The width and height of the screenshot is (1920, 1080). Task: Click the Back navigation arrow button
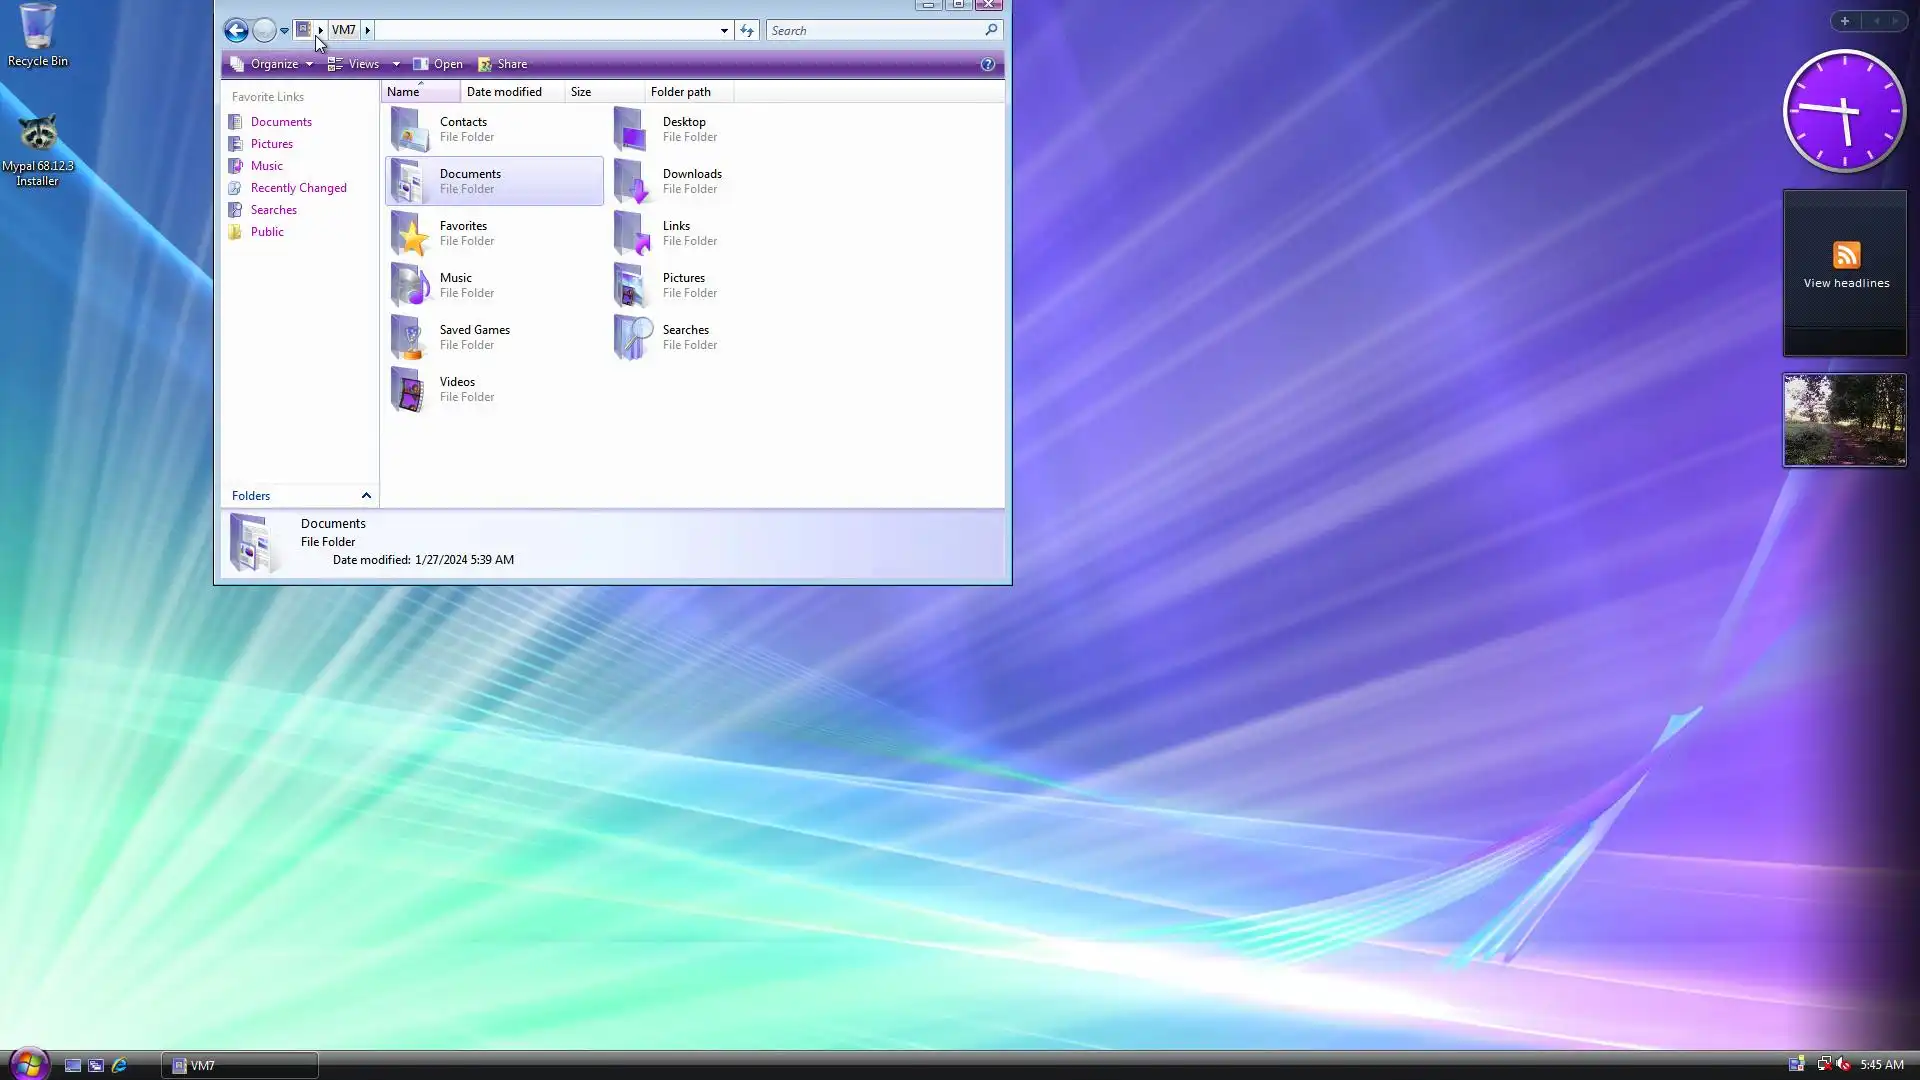(x=236, y=30)
